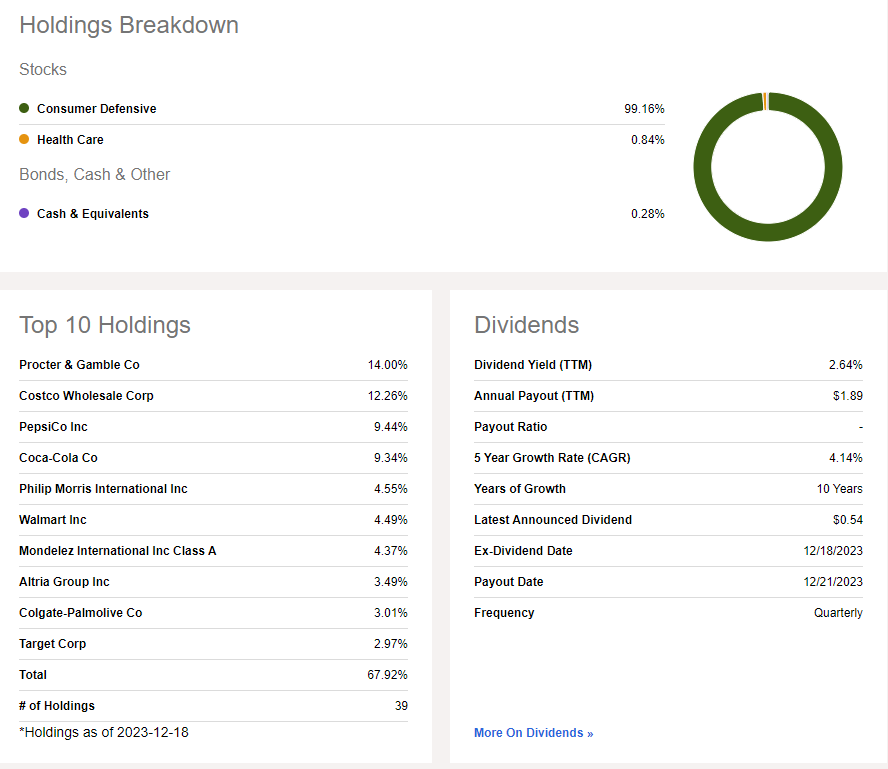The image size is (888, 769).
Task: Open Altria Group Inc holding
Action: pos(64,582)
